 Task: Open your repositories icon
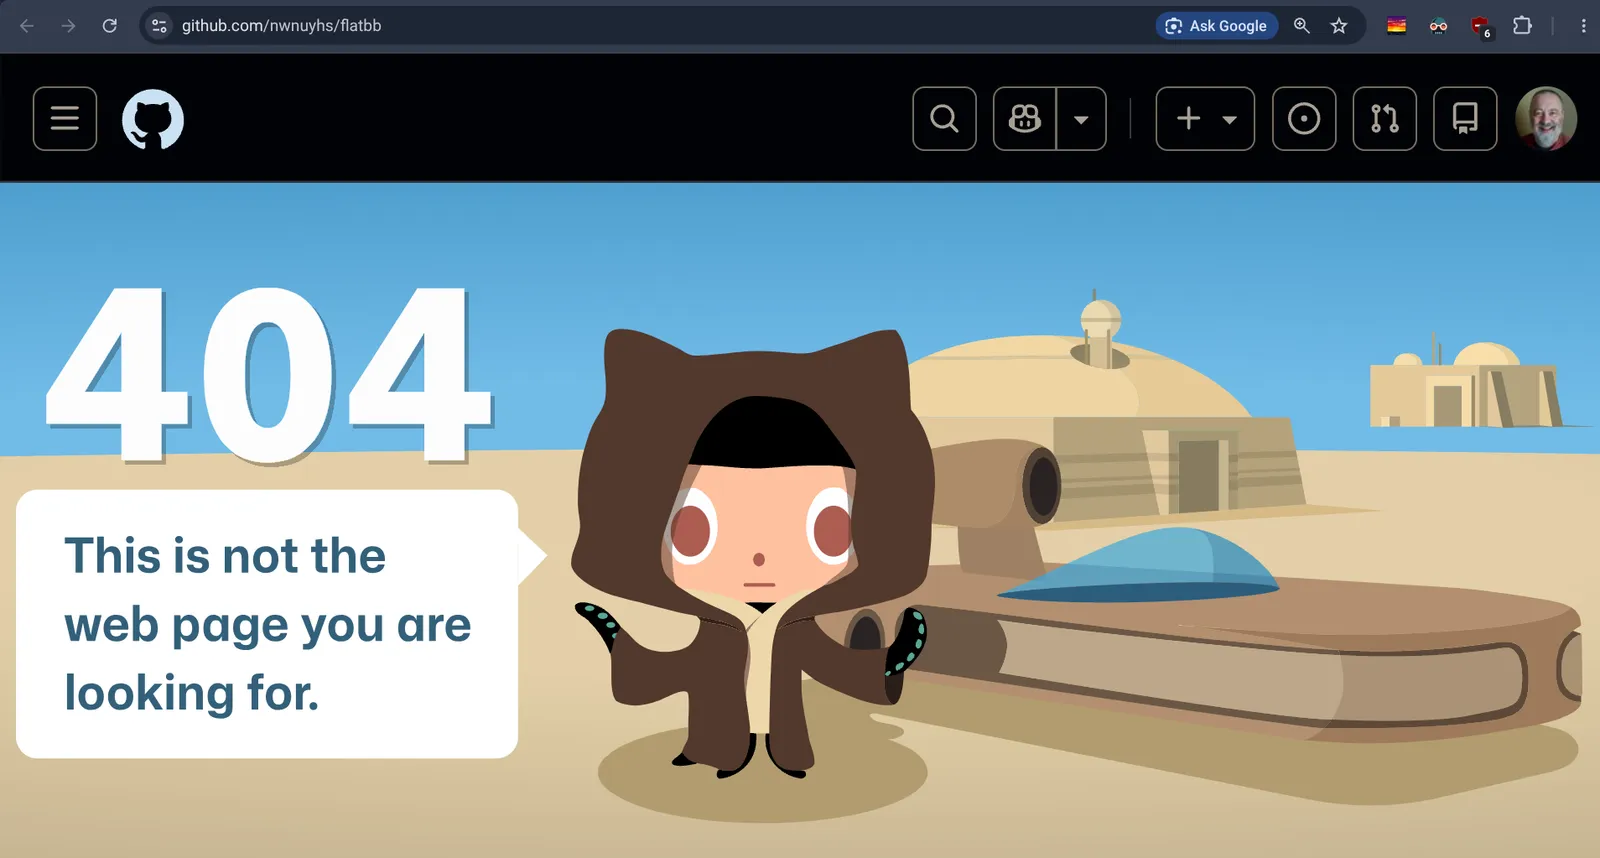tap(1465, 119)
